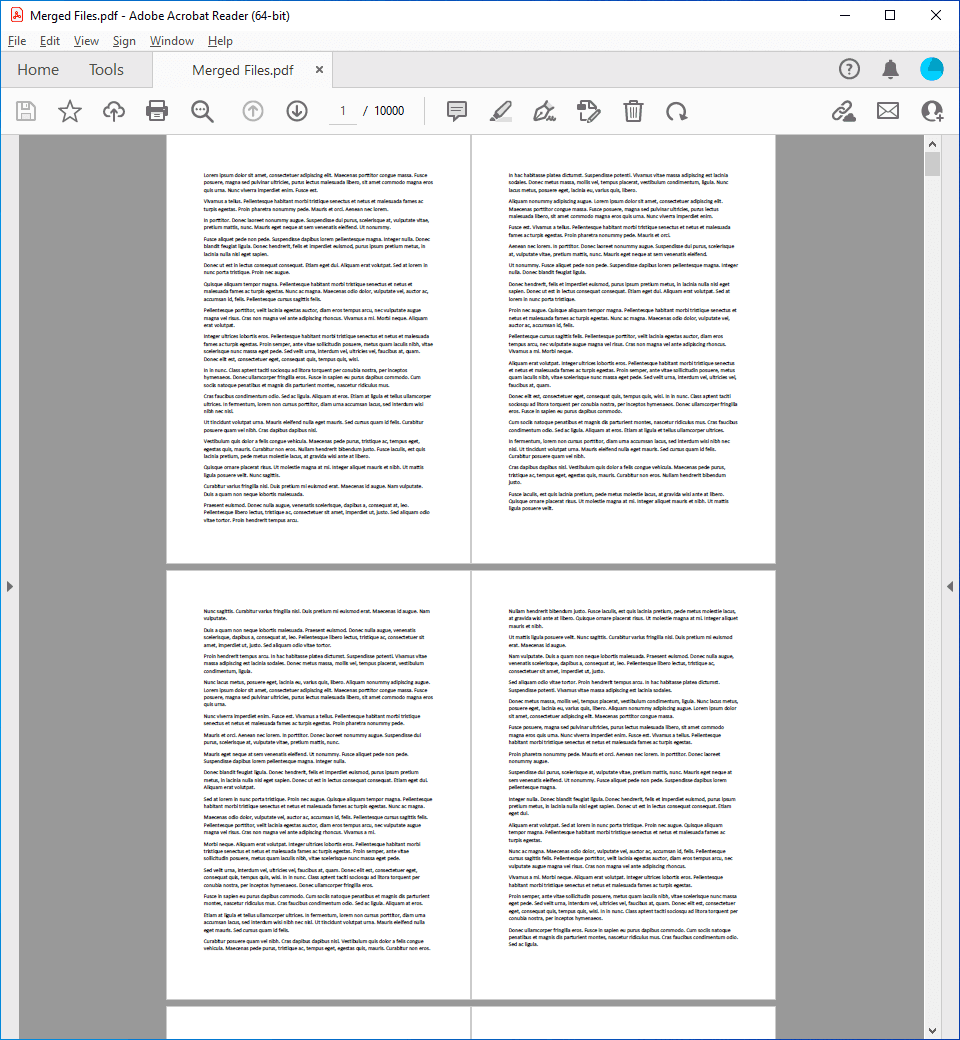Image resolution: width=960 pixels, height=1040 pixels.
Task: Print the document using the printer icon
Action: pos(157,111)
